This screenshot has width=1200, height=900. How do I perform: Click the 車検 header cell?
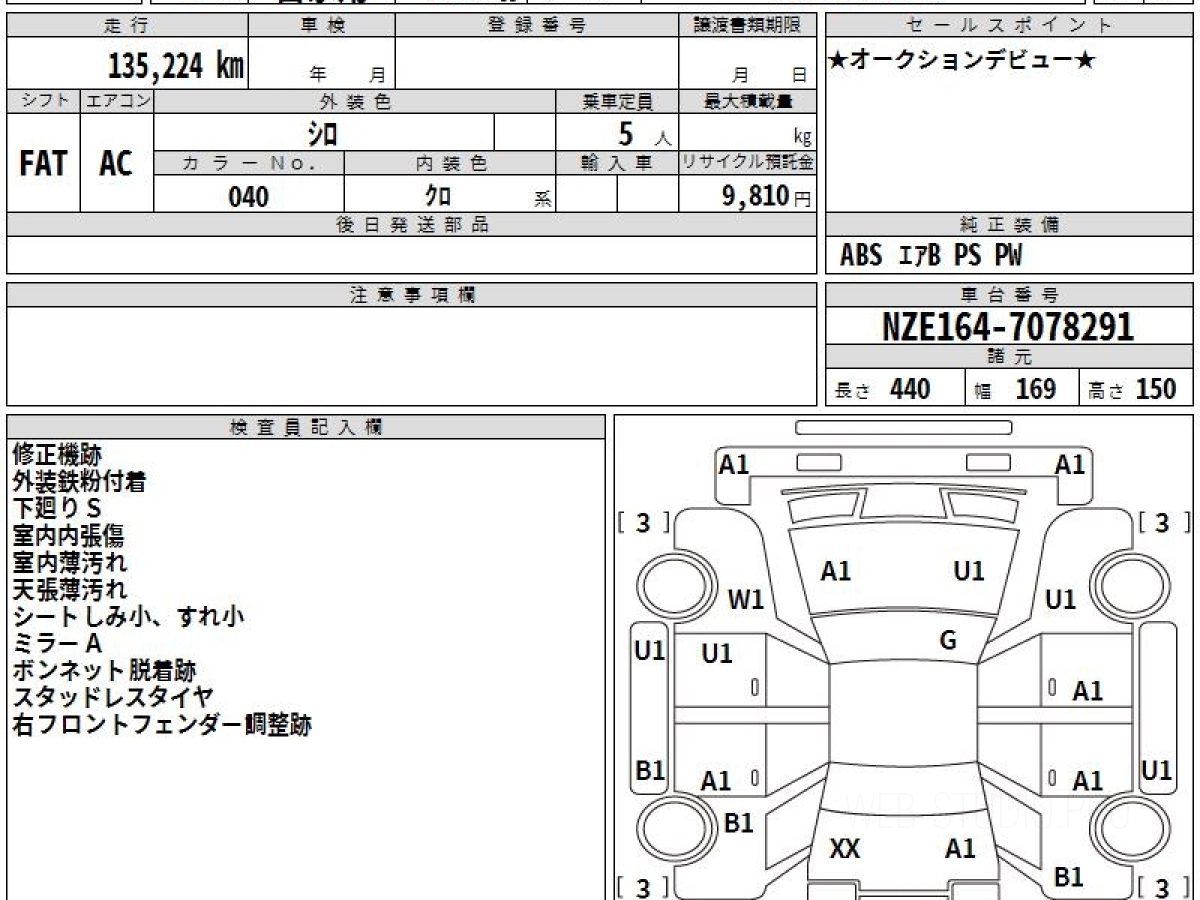[322, 26]
